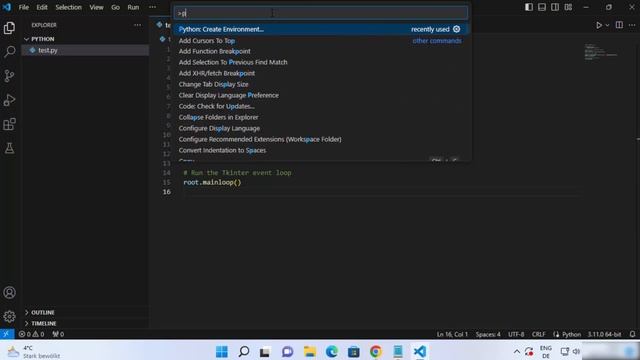640x360 pixels.
Task: Show hidden system tray icons chevron
Action: pos(516,351)
